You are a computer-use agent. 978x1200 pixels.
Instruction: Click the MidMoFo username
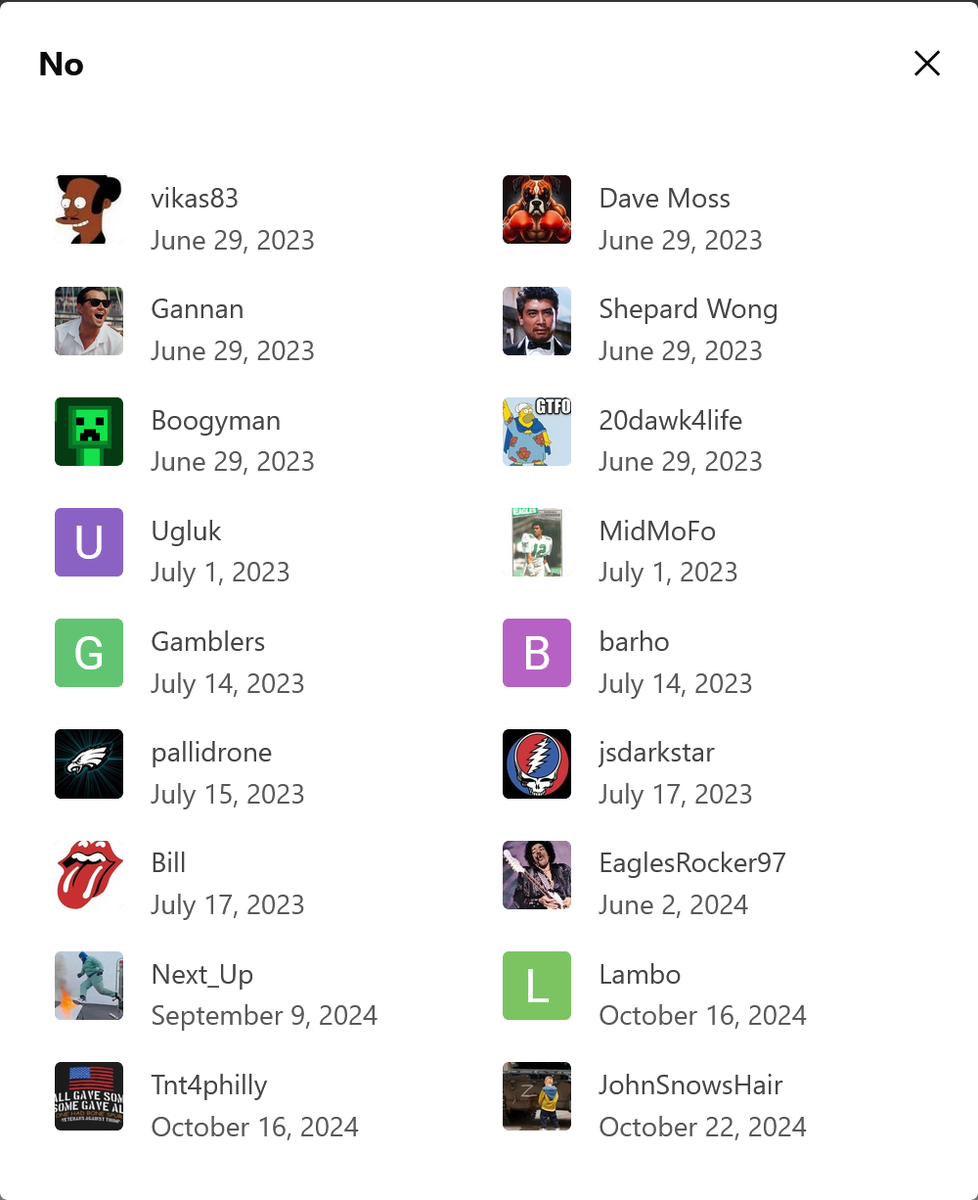pos(657,531)
